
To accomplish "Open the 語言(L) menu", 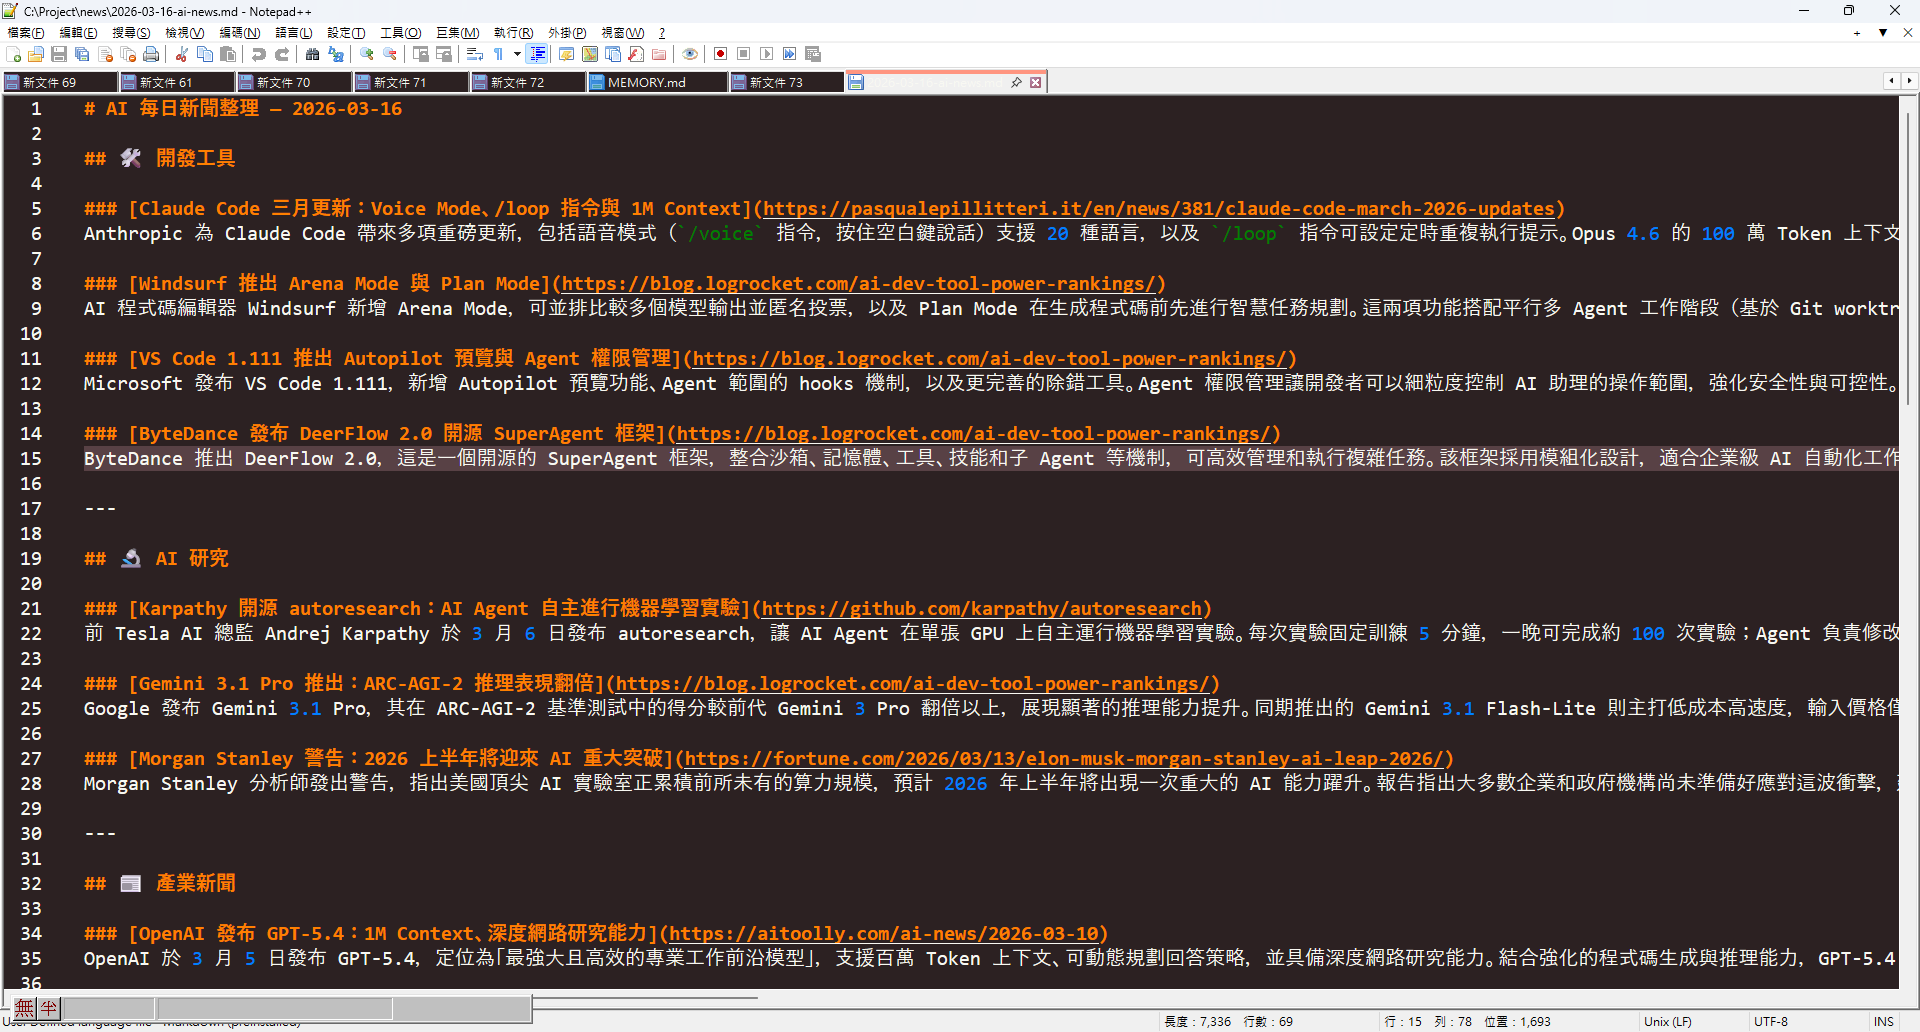I will [294, 33].
